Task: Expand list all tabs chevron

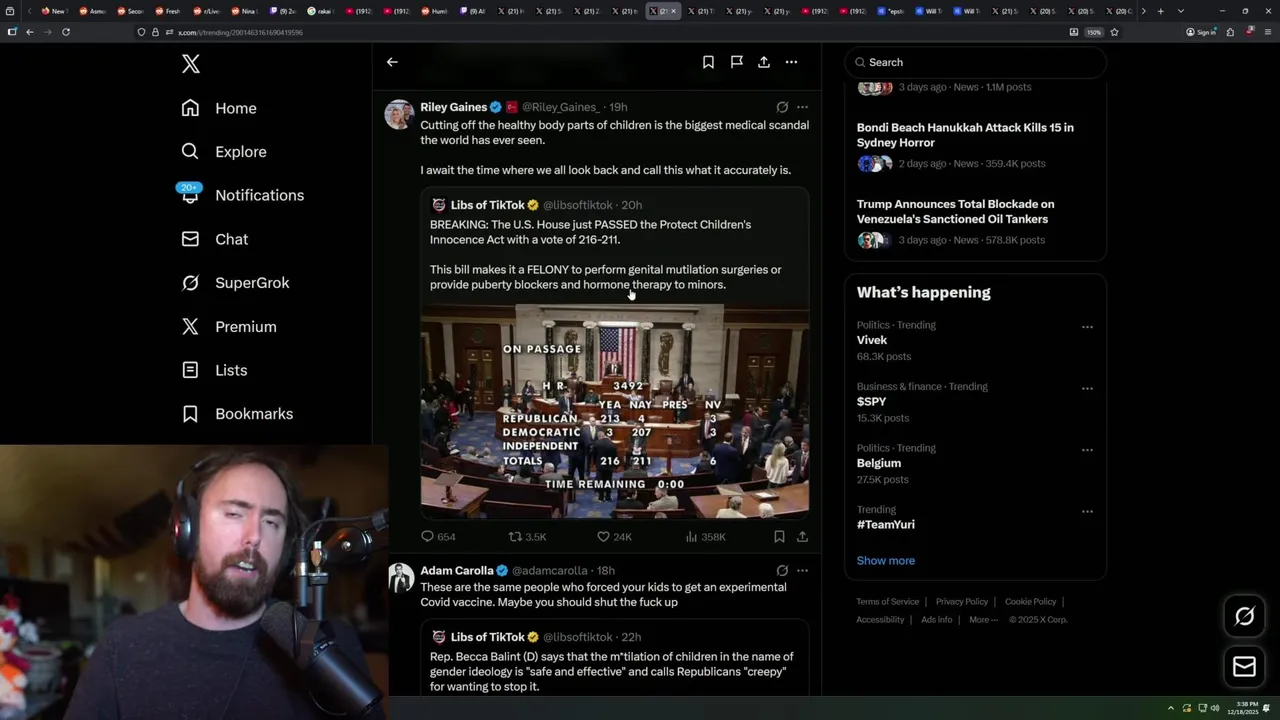Action: click(1181, 11)
